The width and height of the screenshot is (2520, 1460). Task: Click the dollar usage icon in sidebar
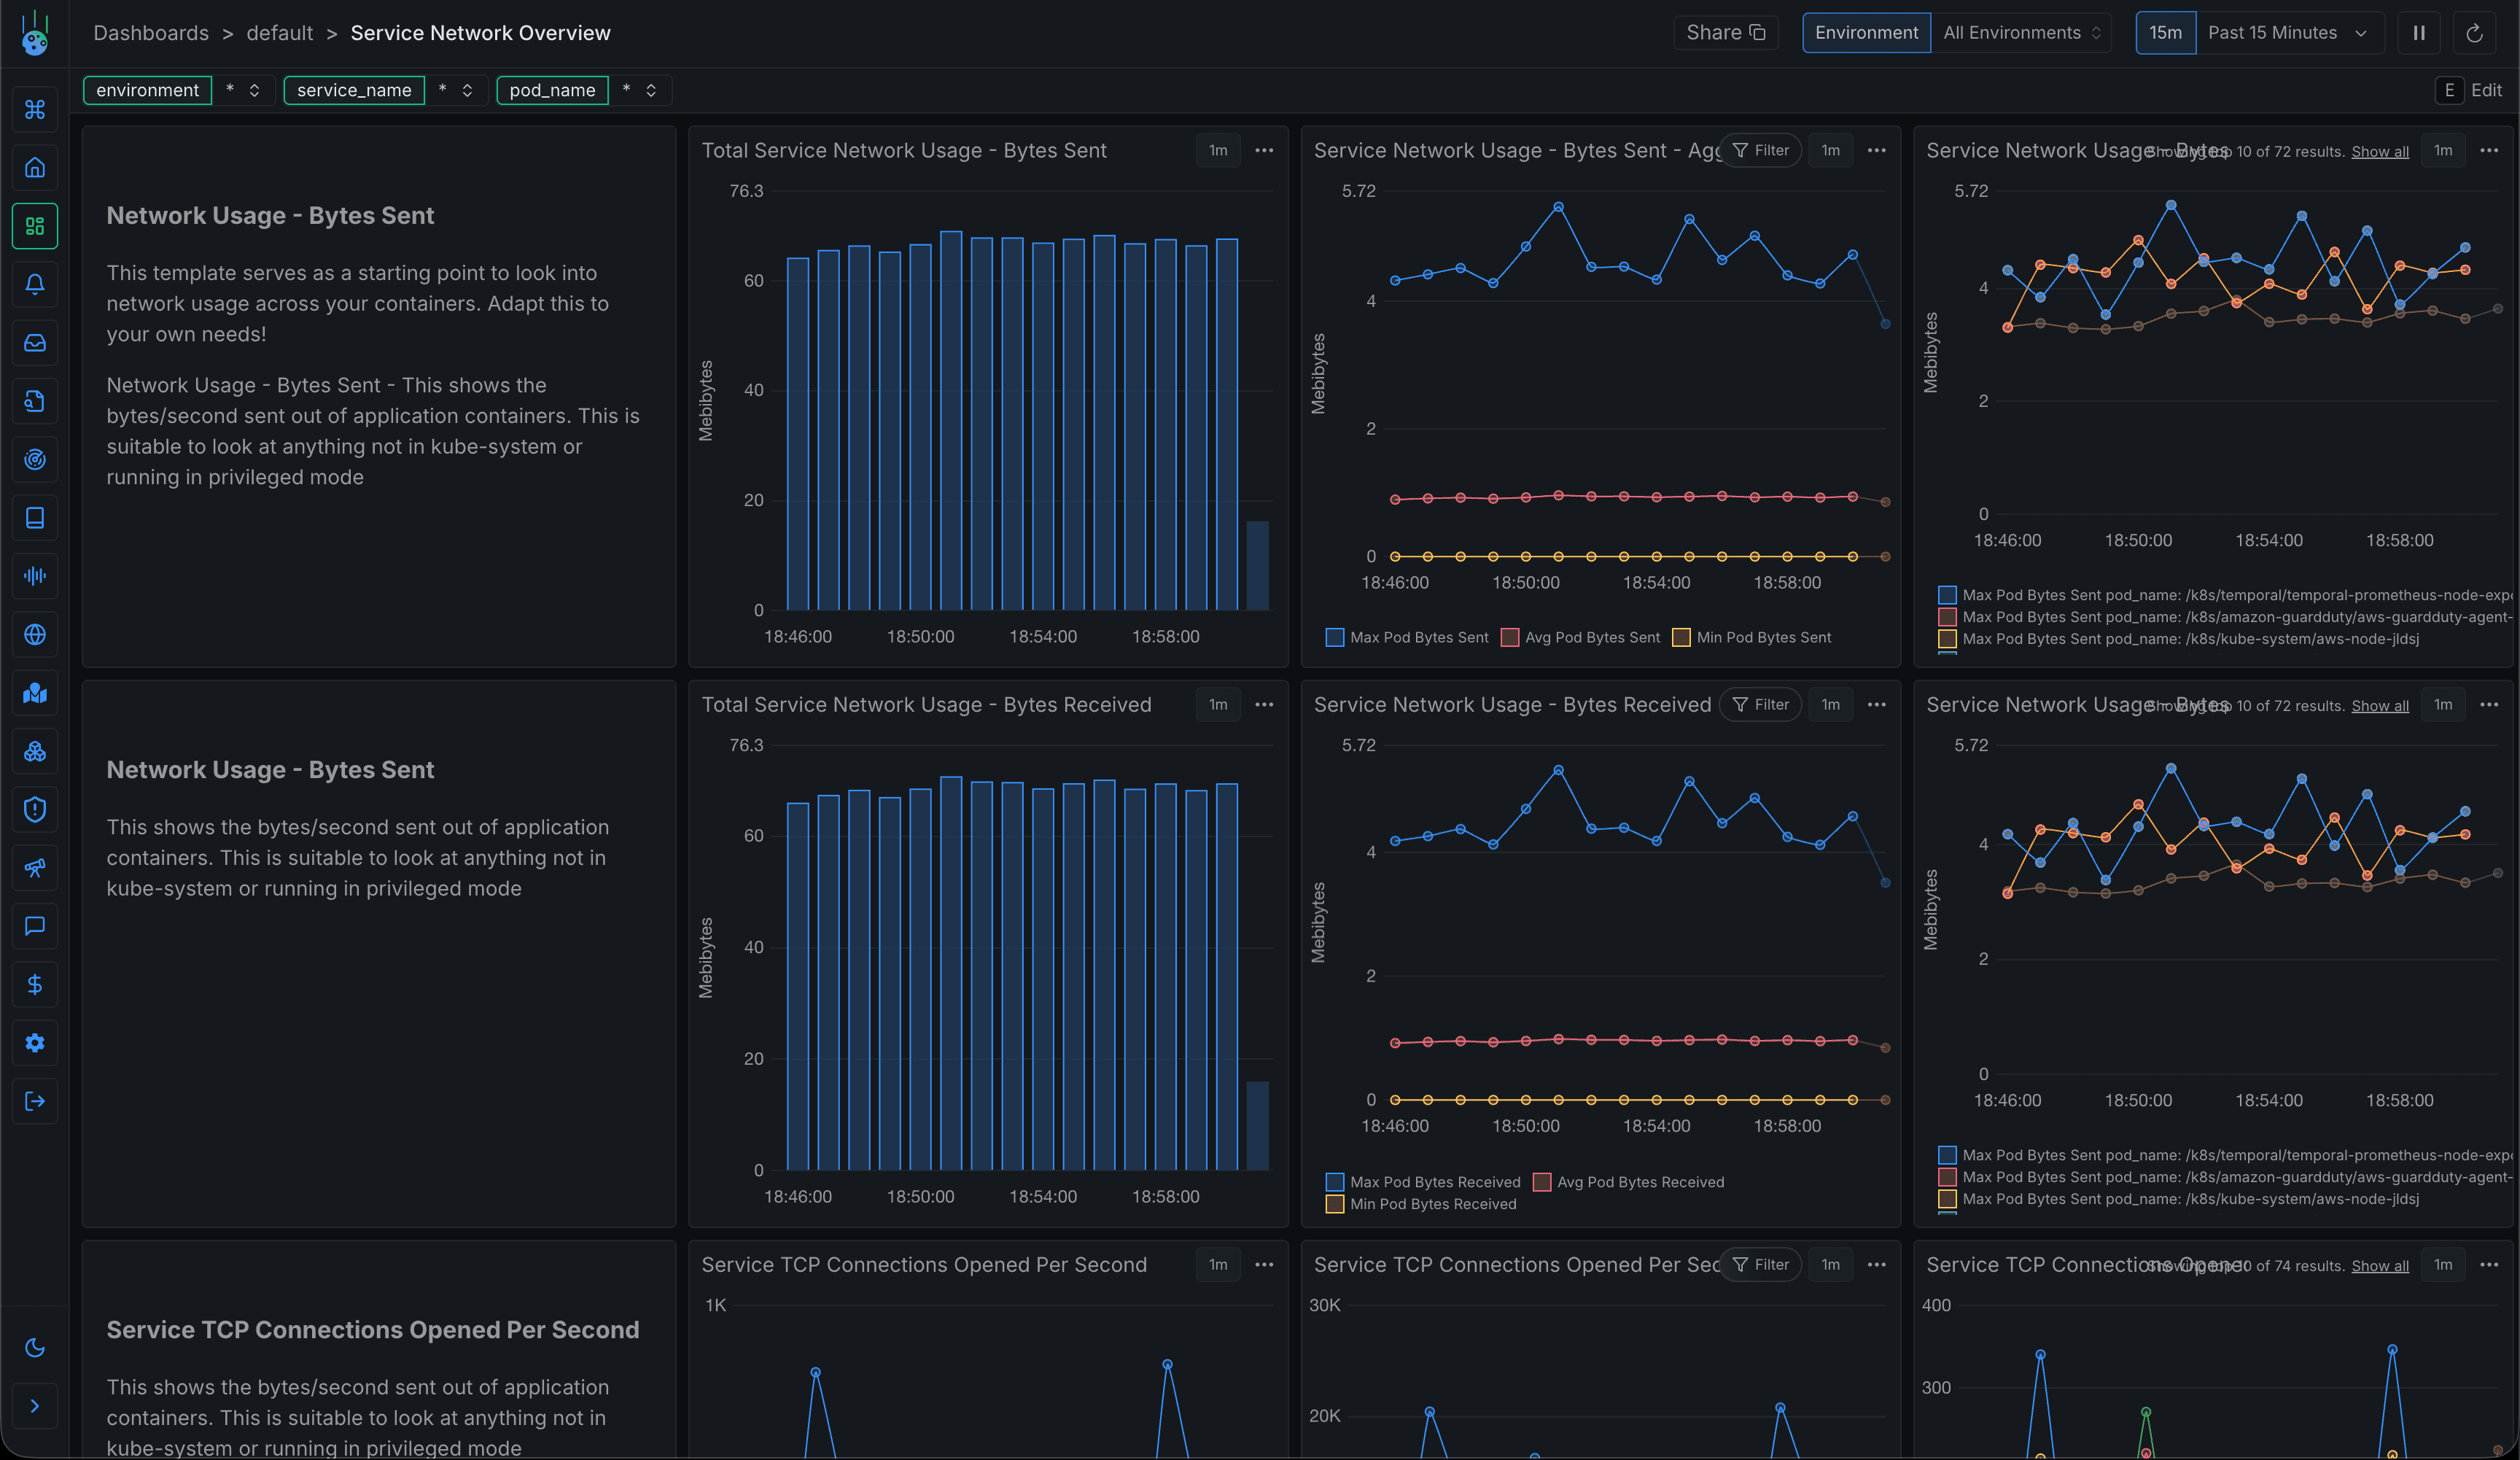pos(35,984)
